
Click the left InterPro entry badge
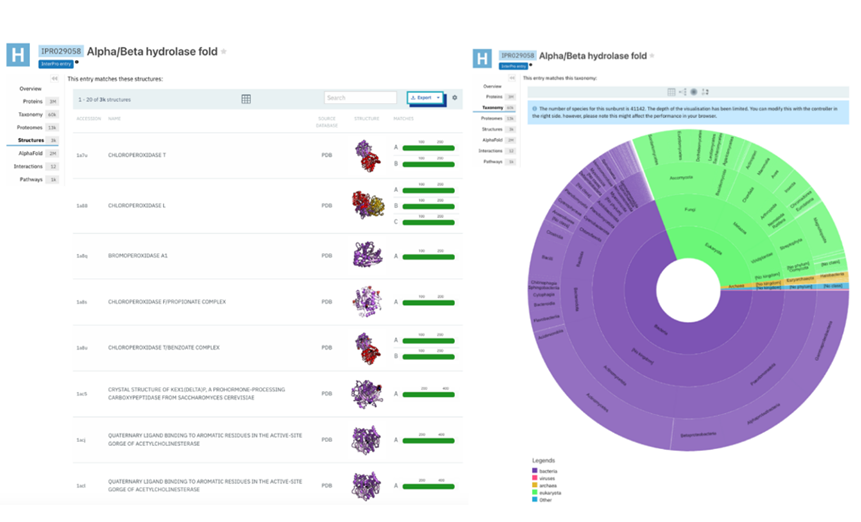click(52, 64)
